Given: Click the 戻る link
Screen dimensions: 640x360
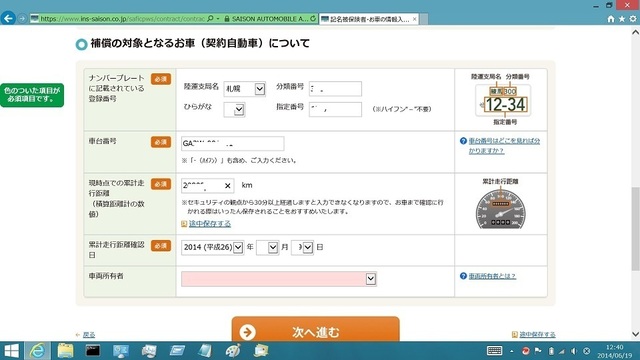Looking at the screenshot, I should point(89,335).
